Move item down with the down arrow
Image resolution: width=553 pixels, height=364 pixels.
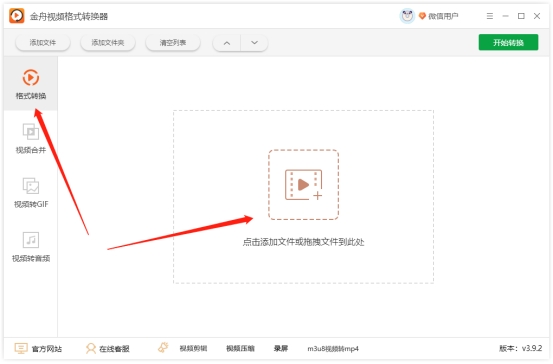pyautogui.click(x=254, y=43)
